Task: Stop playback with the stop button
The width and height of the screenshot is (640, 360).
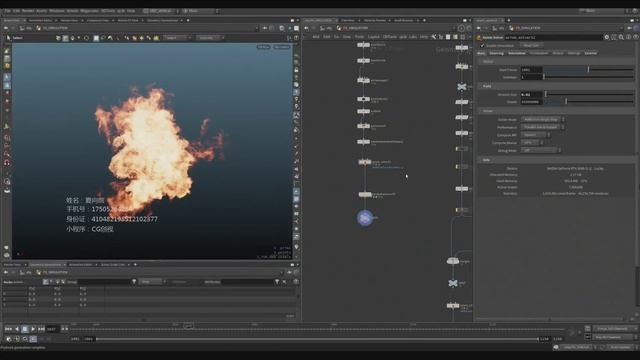Action: click(x=24, y=329)
